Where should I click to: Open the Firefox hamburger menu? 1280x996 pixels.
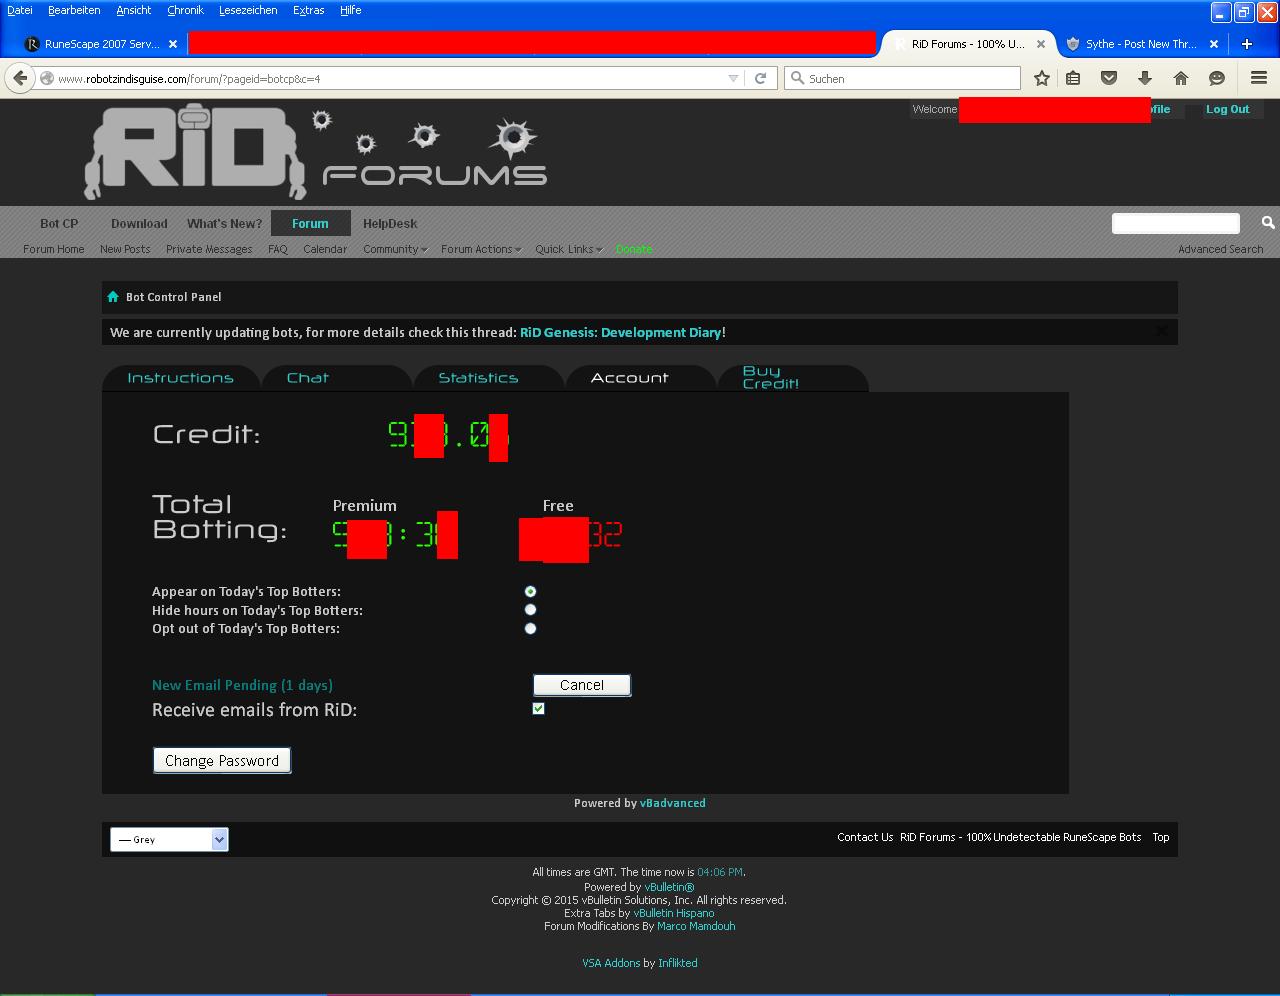[x=1259, y=78]
